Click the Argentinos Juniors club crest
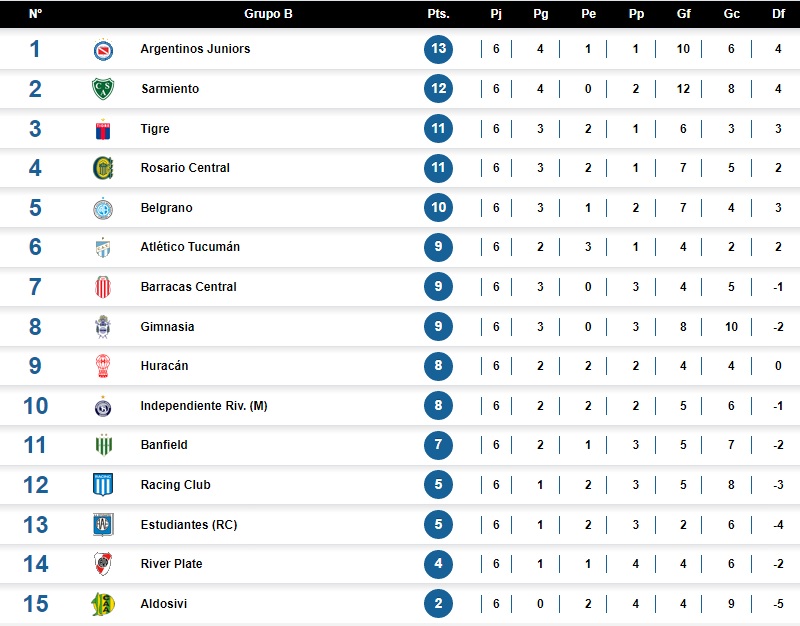This screenshot has height=626, width=800. (x=103, y=49)
